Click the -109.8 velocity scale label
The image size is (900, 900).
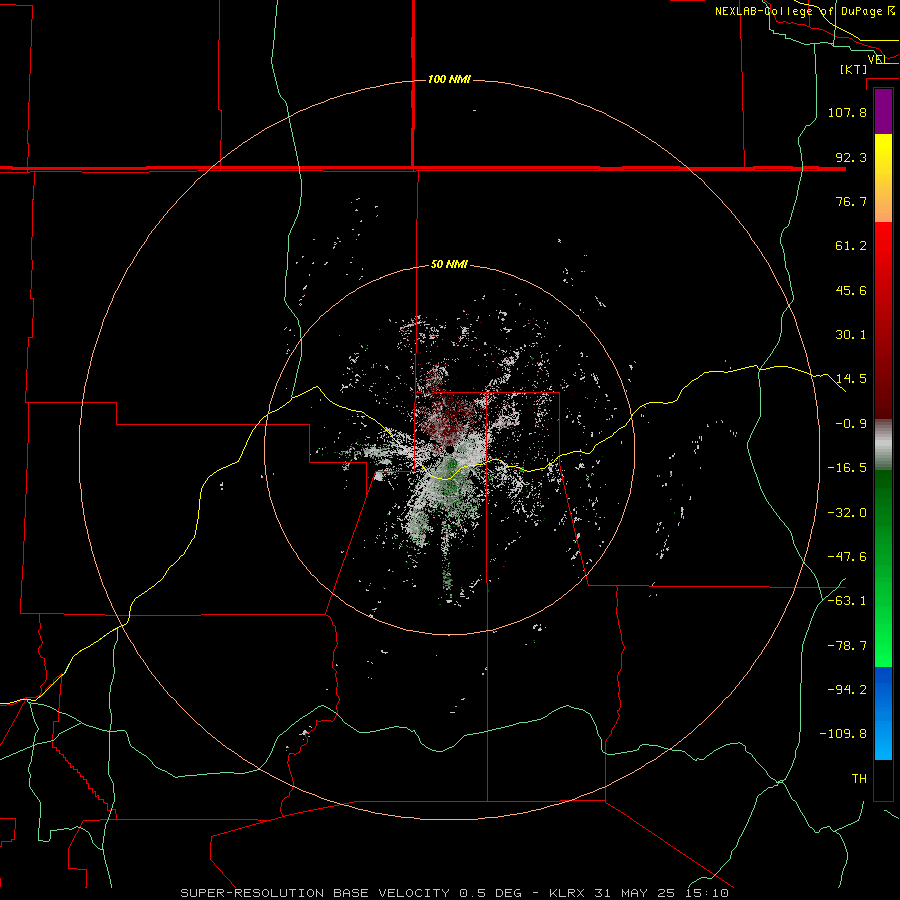(x=843, y=734)
